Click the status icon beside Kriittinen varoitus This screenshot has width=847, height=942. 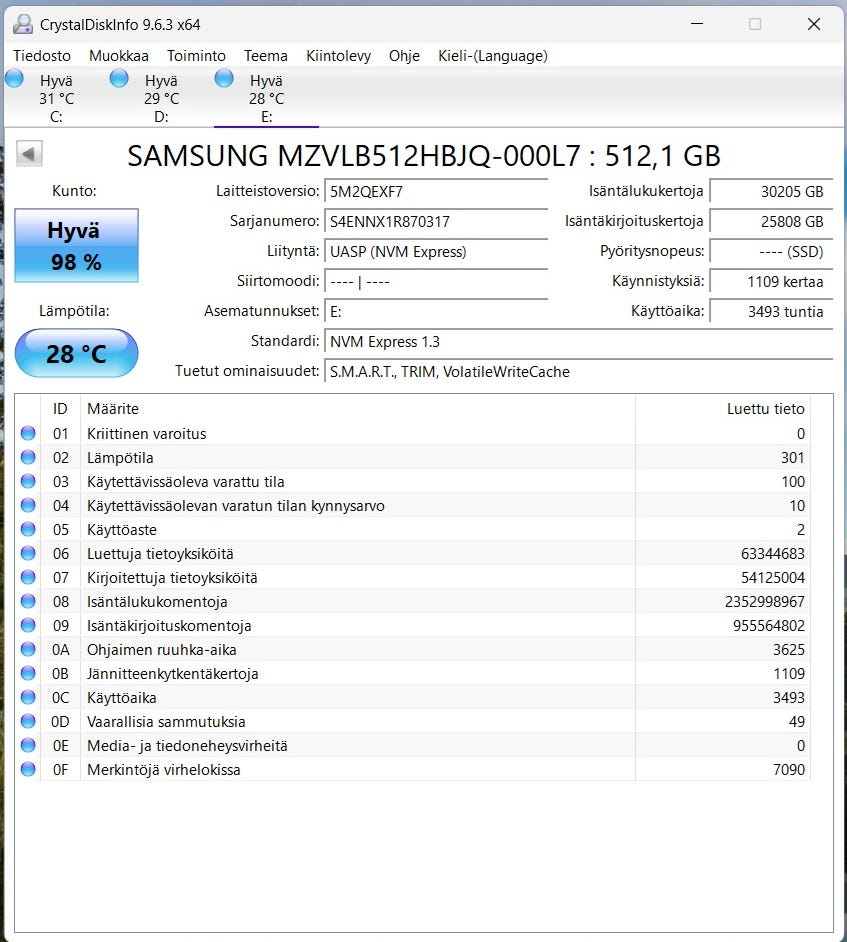pos(28,433)
